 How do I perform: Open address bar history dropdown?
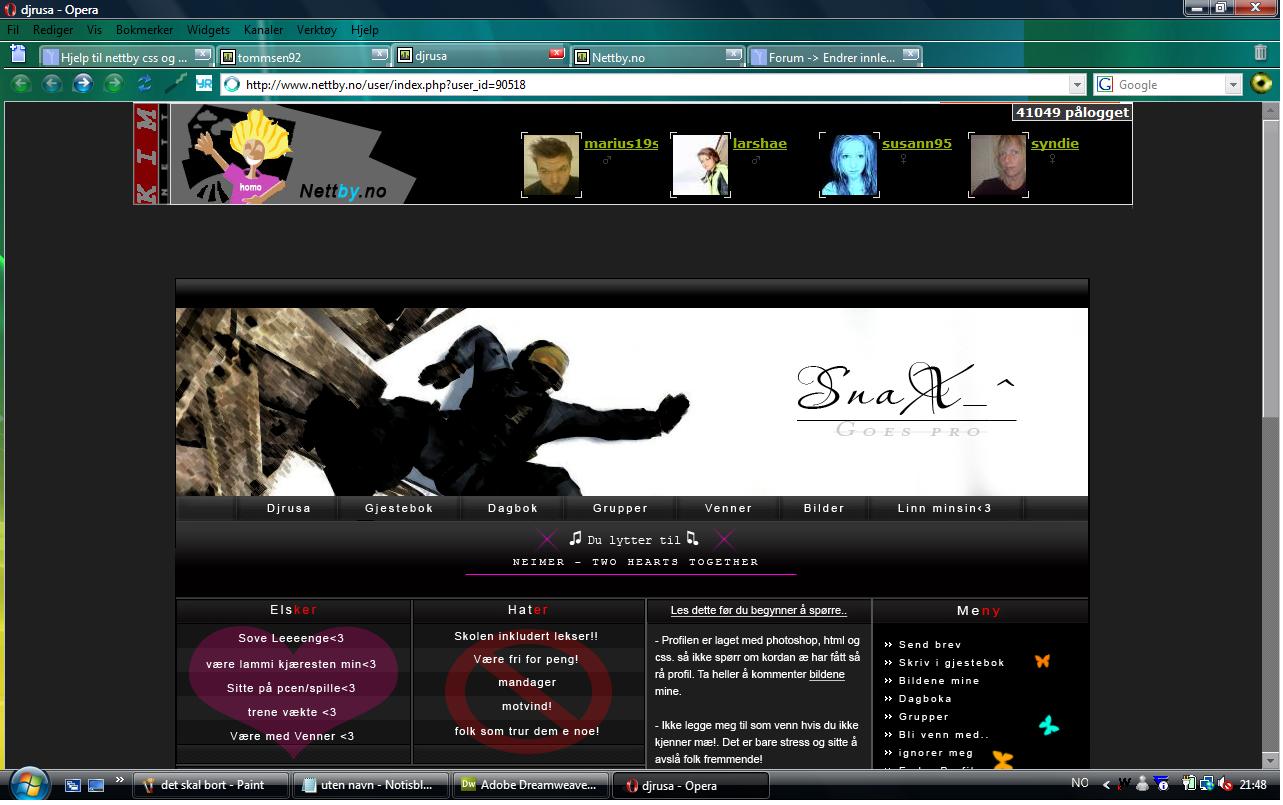point(1077,85)
